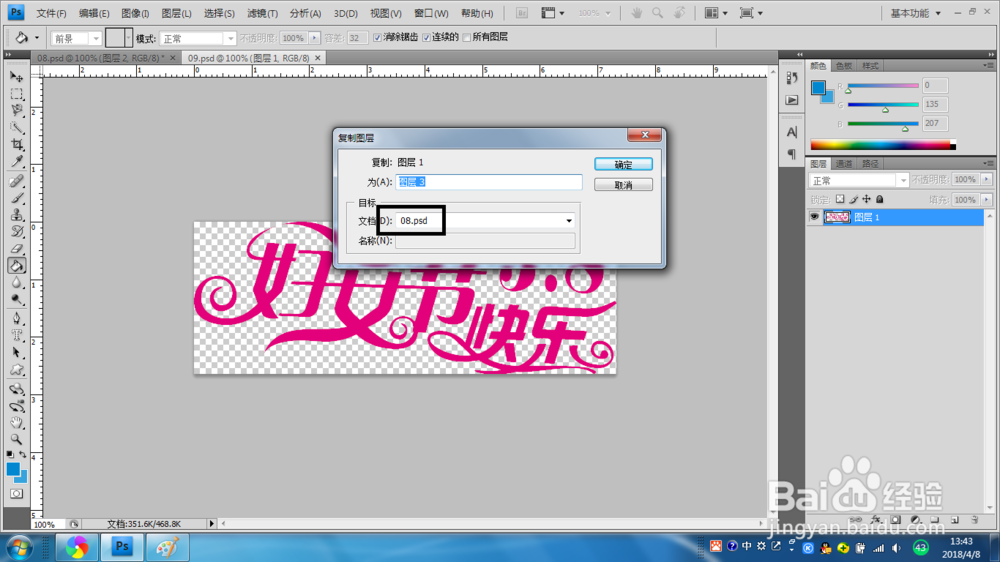Toggle Quick Mask mode icon
Screen dimensions: 1000x562
pyautogui.click(x=17, y=494)
